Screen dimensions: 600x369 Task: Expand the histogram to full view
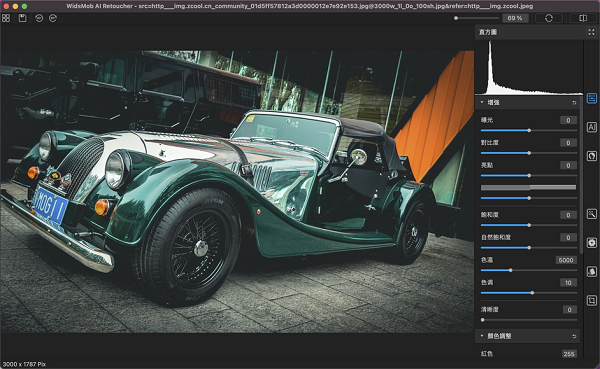[x=591, y=32]
